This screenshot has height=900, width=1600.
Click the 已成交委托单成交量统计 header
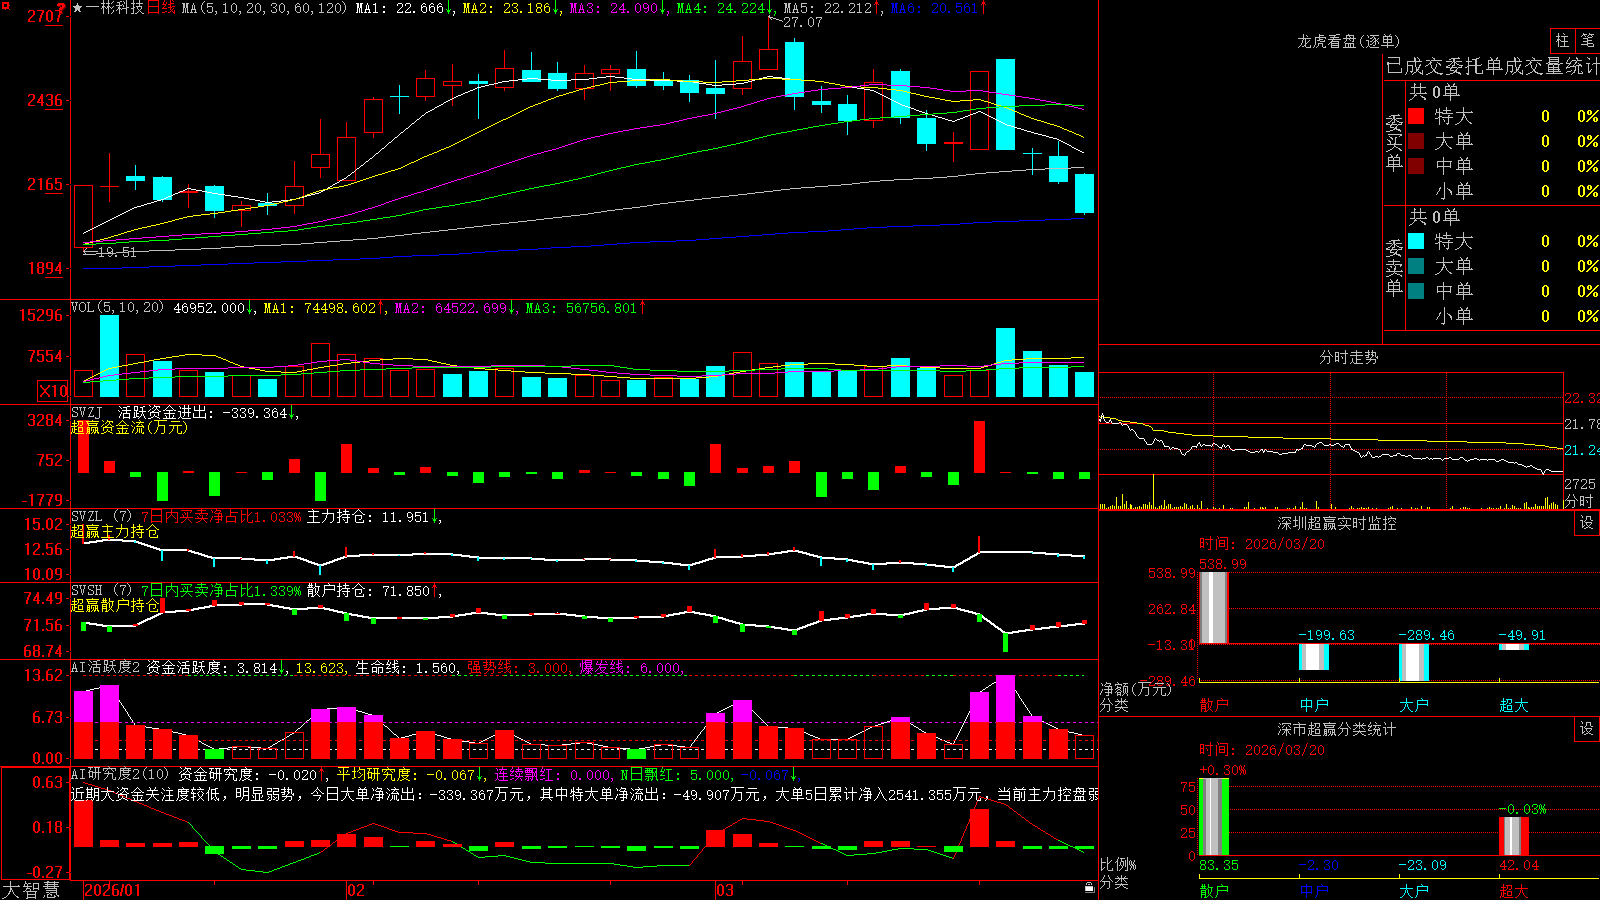click(x=1492, y=66)
